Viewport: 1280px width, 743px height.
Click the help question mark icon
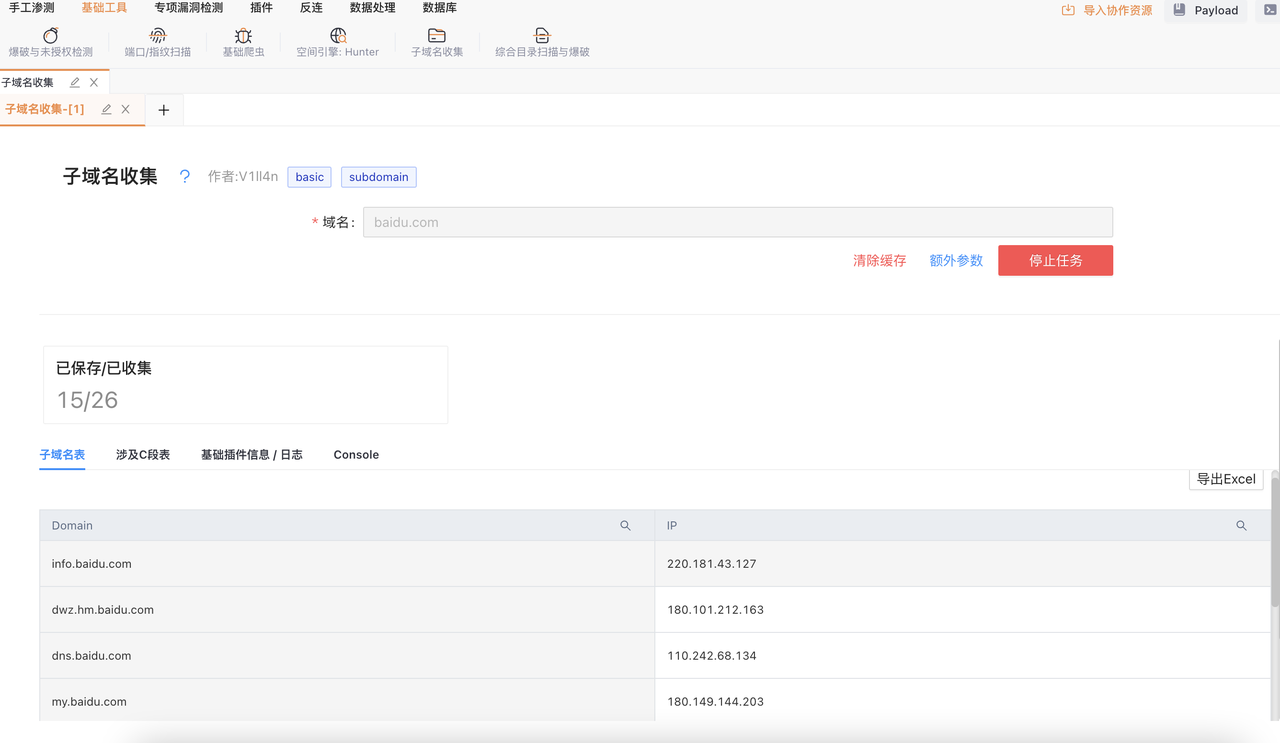pyautogui.click(x=185, y=177)
